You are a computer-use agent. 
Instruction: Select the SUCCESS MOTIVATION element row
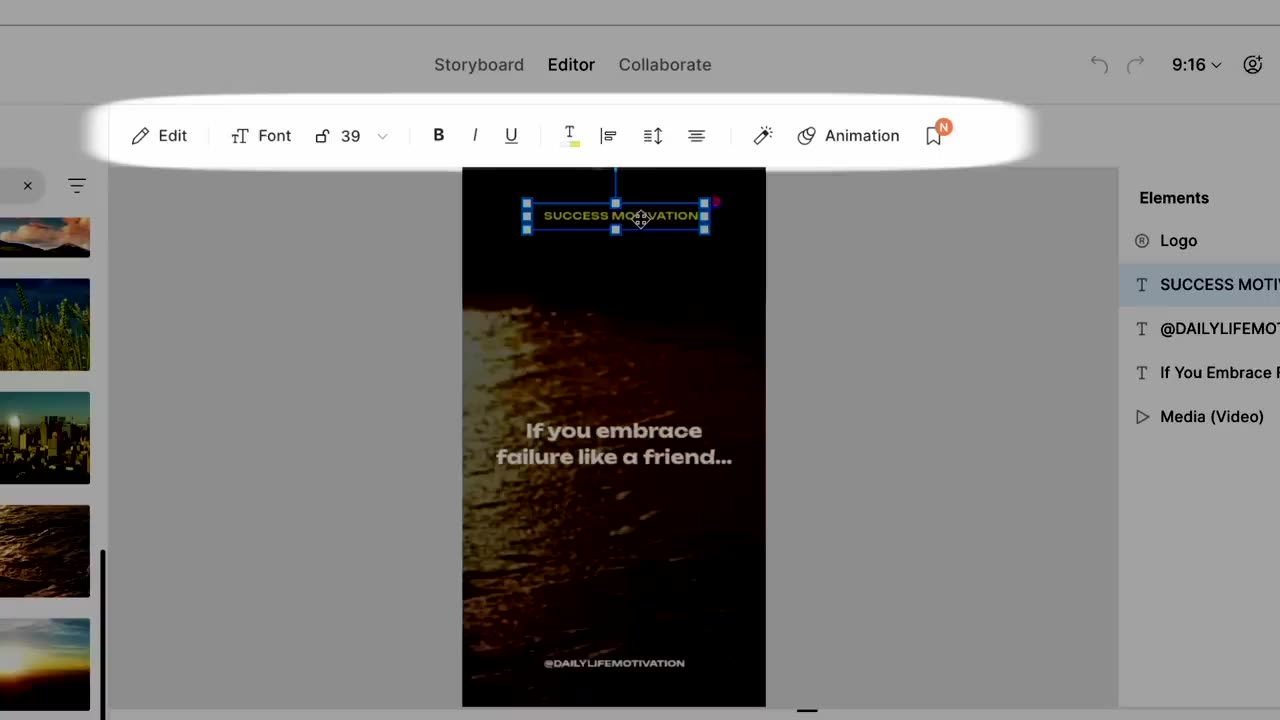click(x=1199, y=285)
